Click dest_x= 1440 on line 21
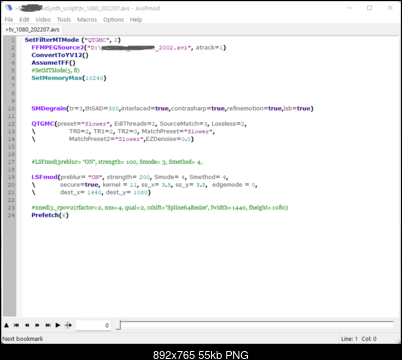 [x=81, y=192]
